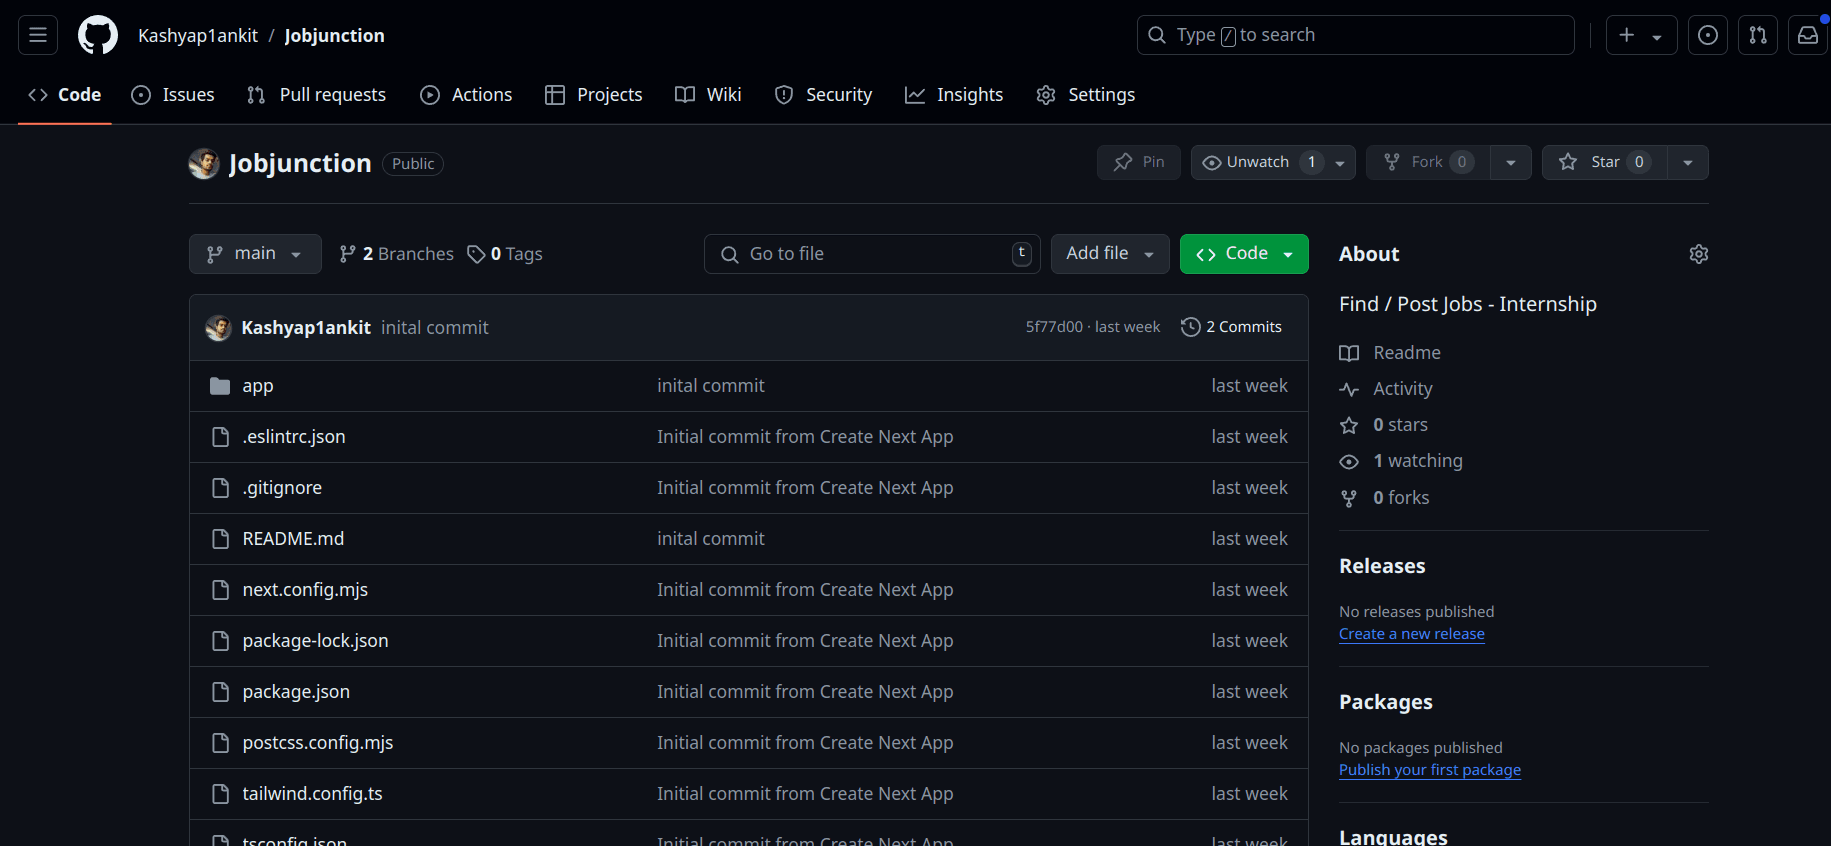Switch to the Actions tab

tap(466, 95)
